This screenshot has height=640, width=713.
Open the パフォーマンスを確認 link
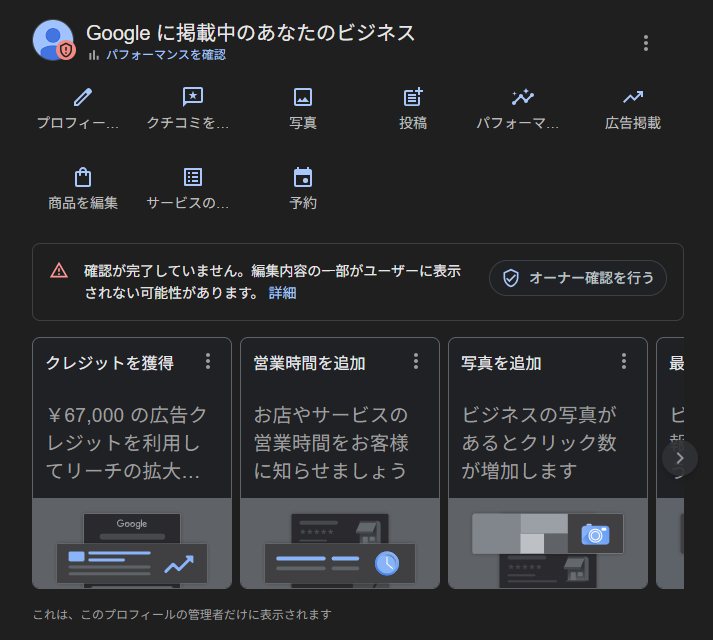pyautogui.click(x=165, y=55)
